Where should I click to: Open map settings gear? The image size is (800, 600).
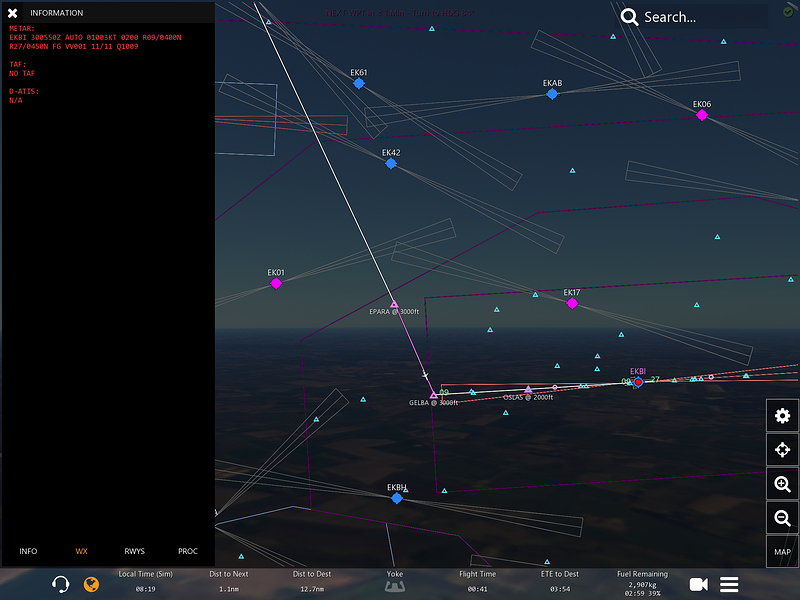[782, 416]
